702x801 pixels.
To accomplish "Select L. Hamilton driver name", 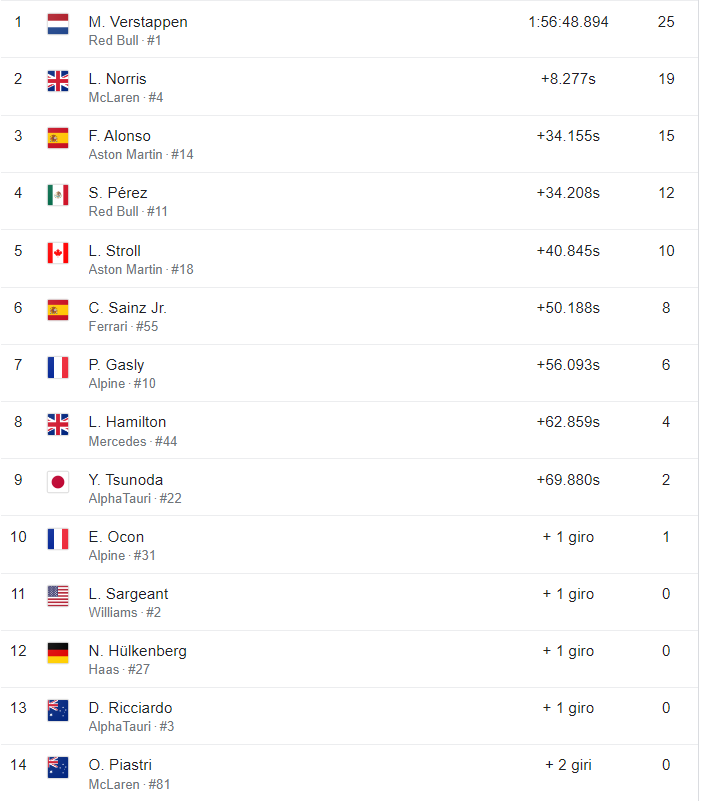I will pyautogui.click(x=127, y=422).
